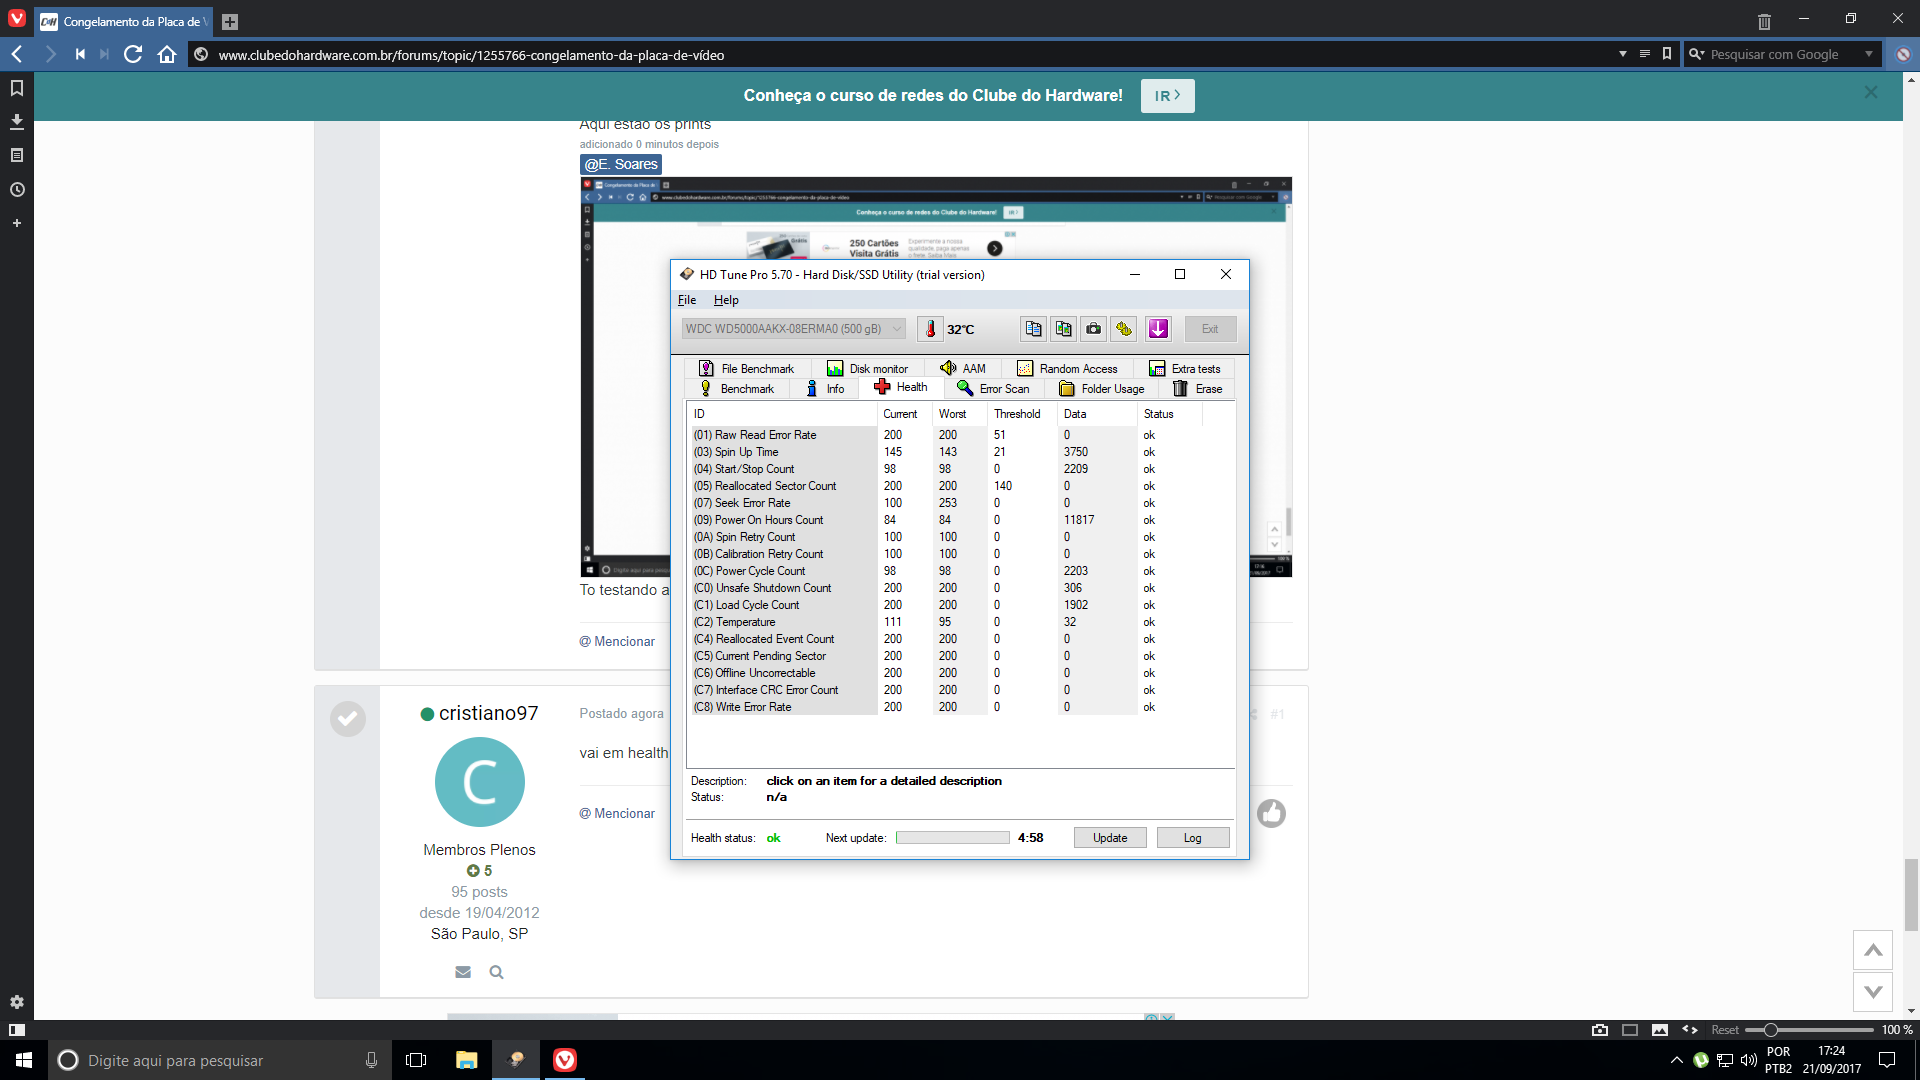
Task: Open closed tabs trash can icon
Action: point(1764,21)
